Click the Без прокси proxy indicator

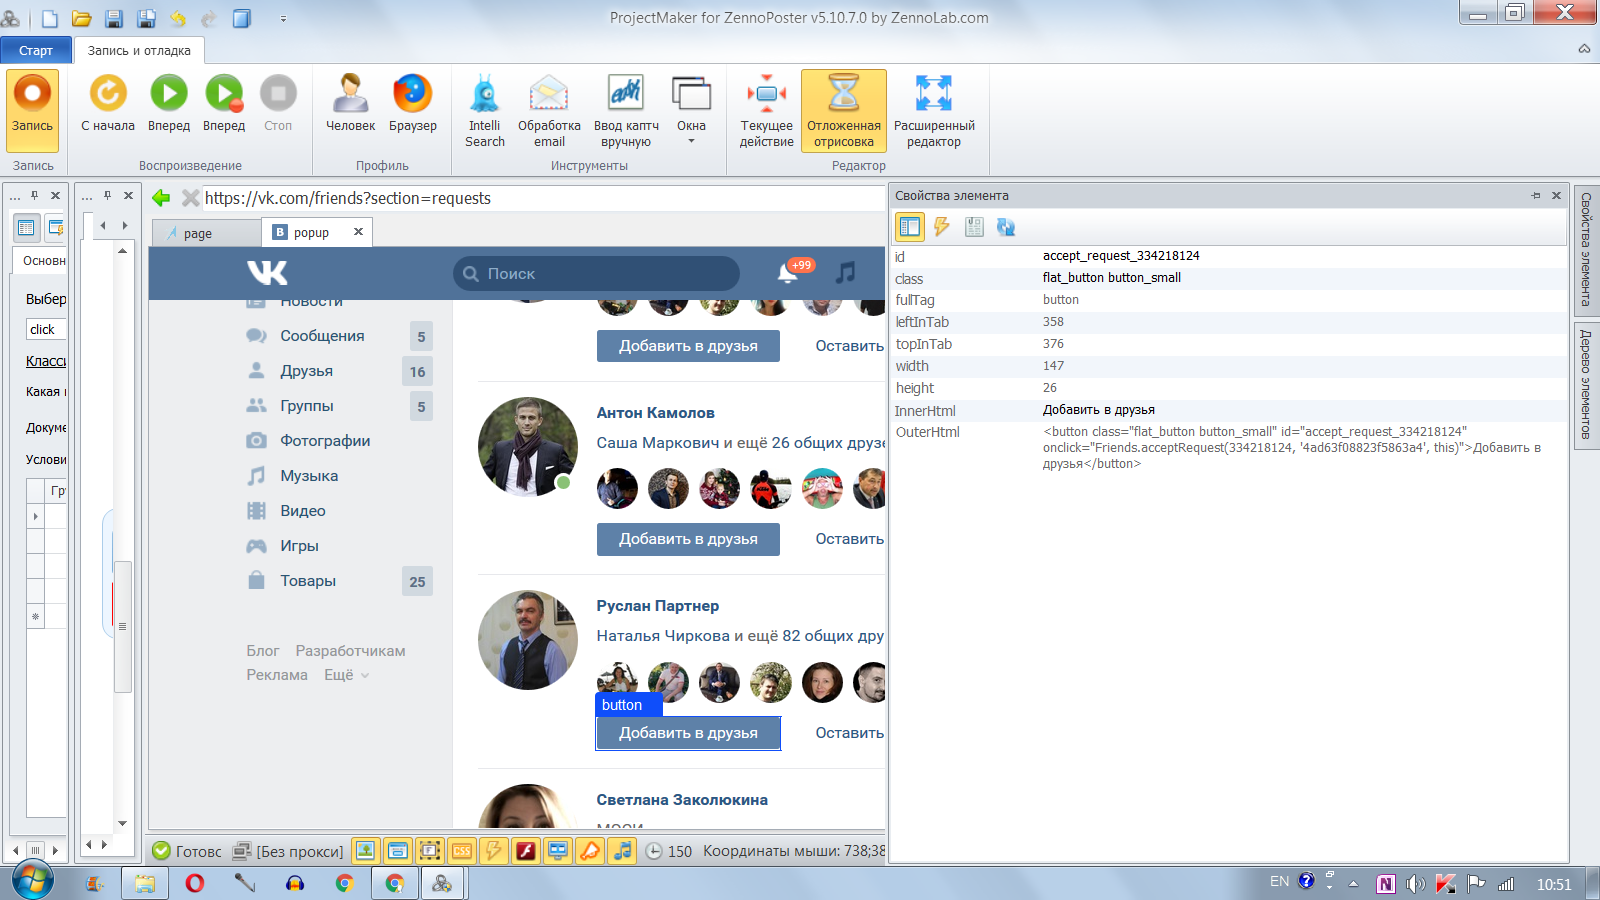tap(288, 852)
